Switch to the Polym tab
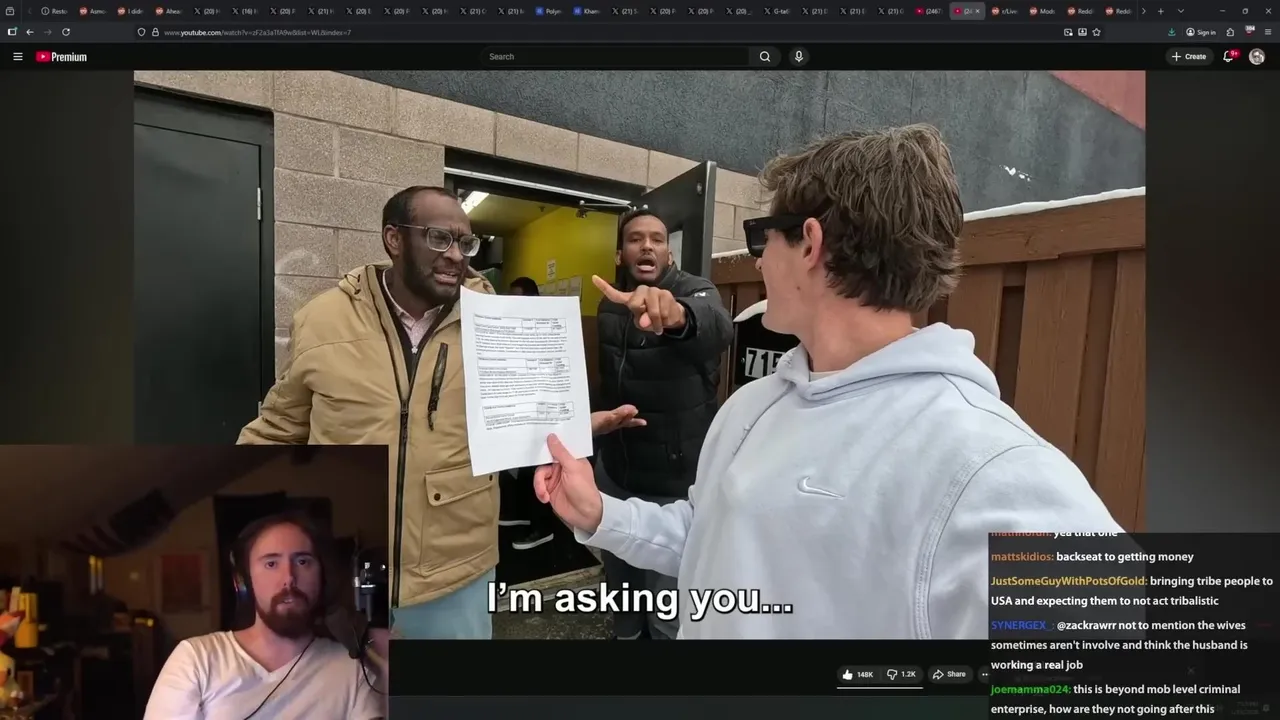The image size is (1280, 720). [x=548, y=11]
